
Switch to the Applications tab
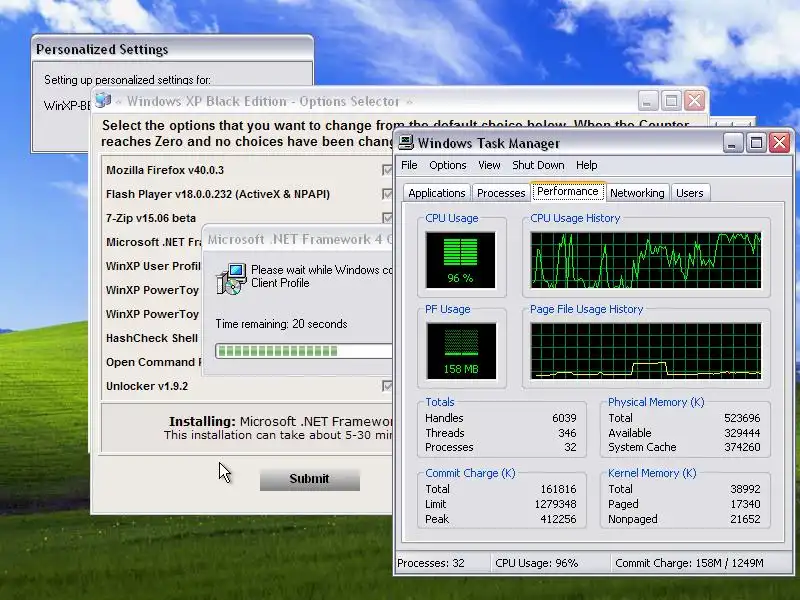pyautogui.click(x=437, y=193)
